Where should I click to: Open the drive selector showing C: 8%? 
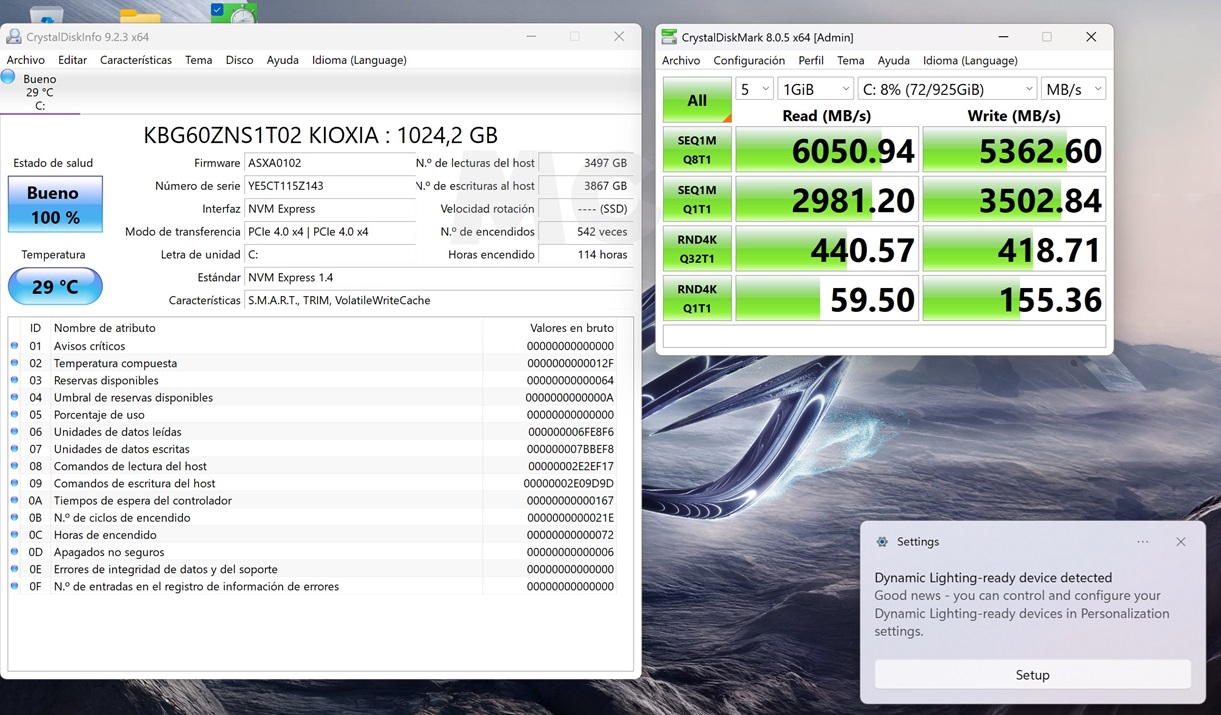(x=946, y=89)
